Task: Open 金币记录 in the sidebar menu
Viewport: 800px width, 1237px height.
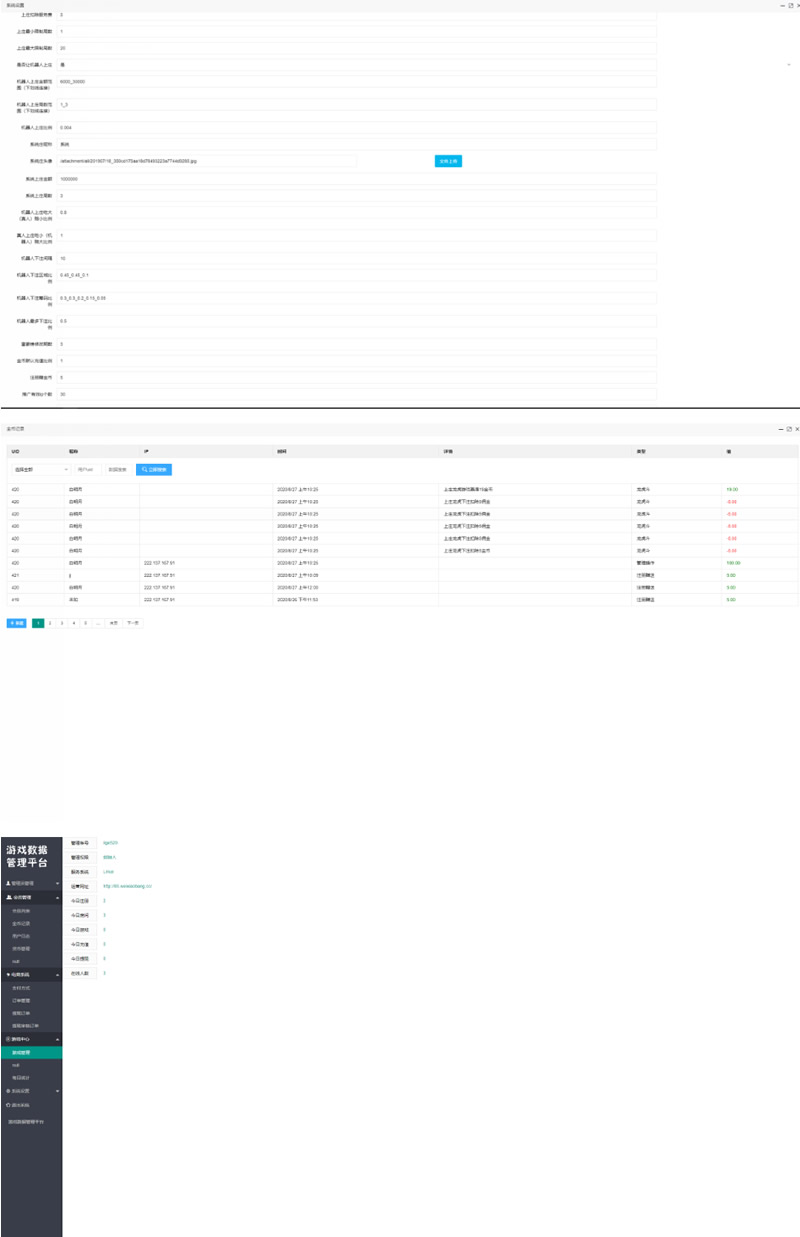Action: [x=21, y=923]
